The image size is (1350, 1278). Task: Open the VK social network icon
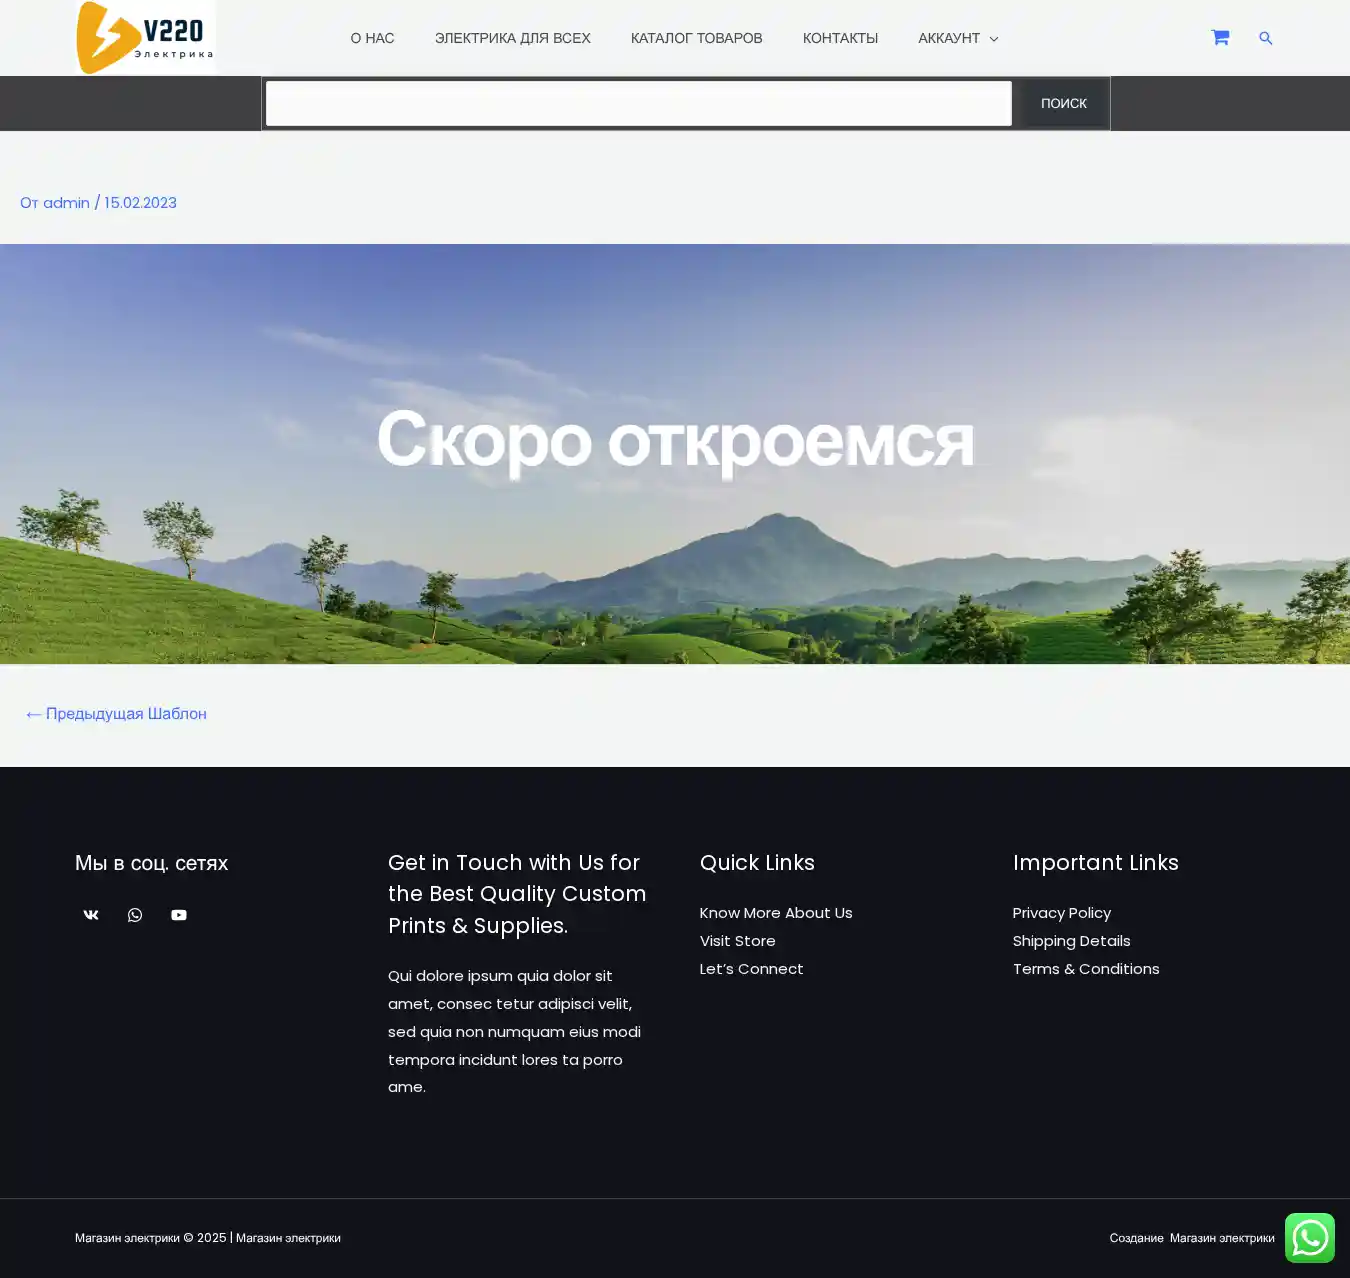coord(91,915)
